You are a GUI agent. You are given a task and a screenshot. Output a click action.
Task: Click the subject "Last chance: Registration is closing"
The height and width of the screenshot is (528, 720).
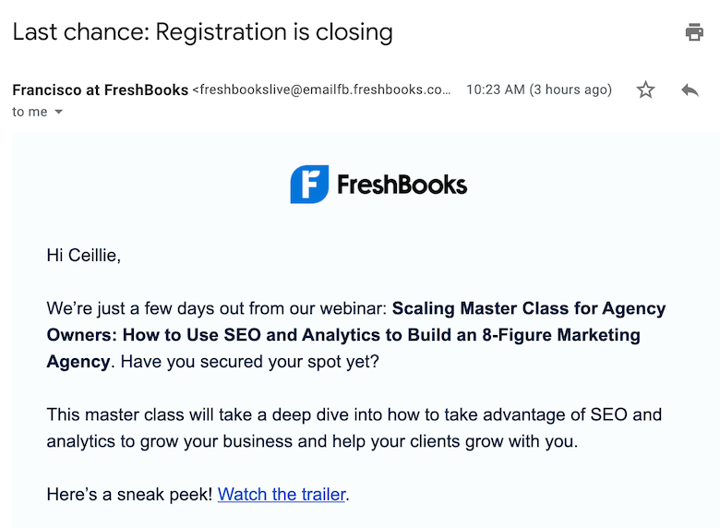click(x=202, y=33)
